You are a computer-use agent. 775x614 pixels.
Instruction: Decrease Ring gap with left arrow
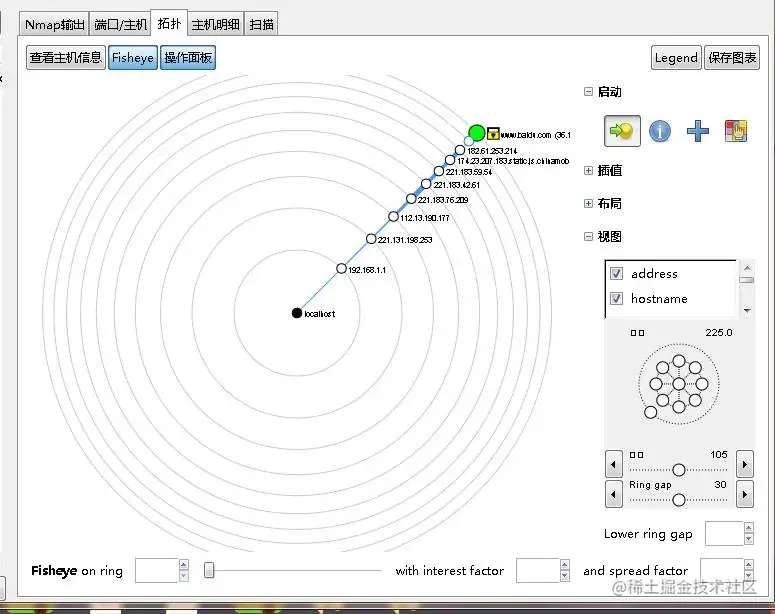point(614,494)
